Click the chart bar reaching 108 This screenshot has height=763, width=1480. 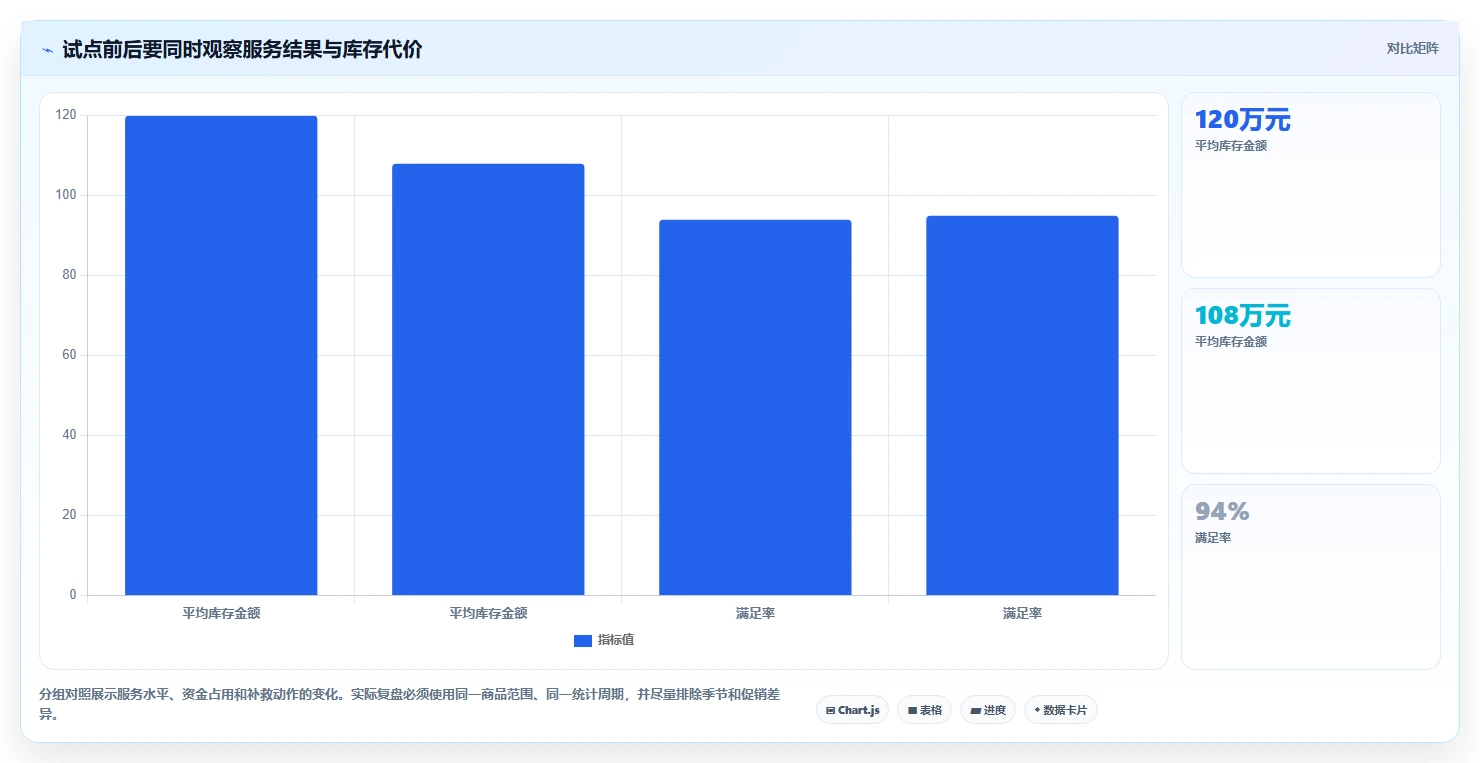pyautogui.click(x=488, y=380)
